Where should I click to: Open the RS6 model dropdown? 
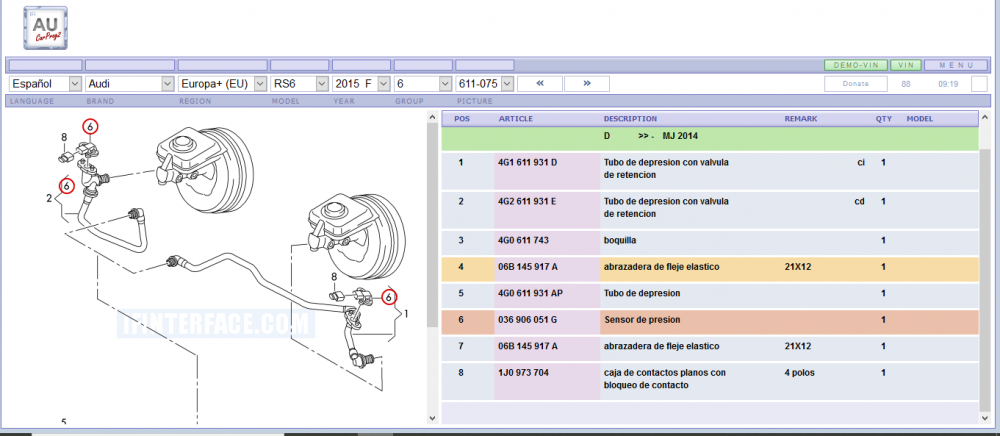(300, 84)
